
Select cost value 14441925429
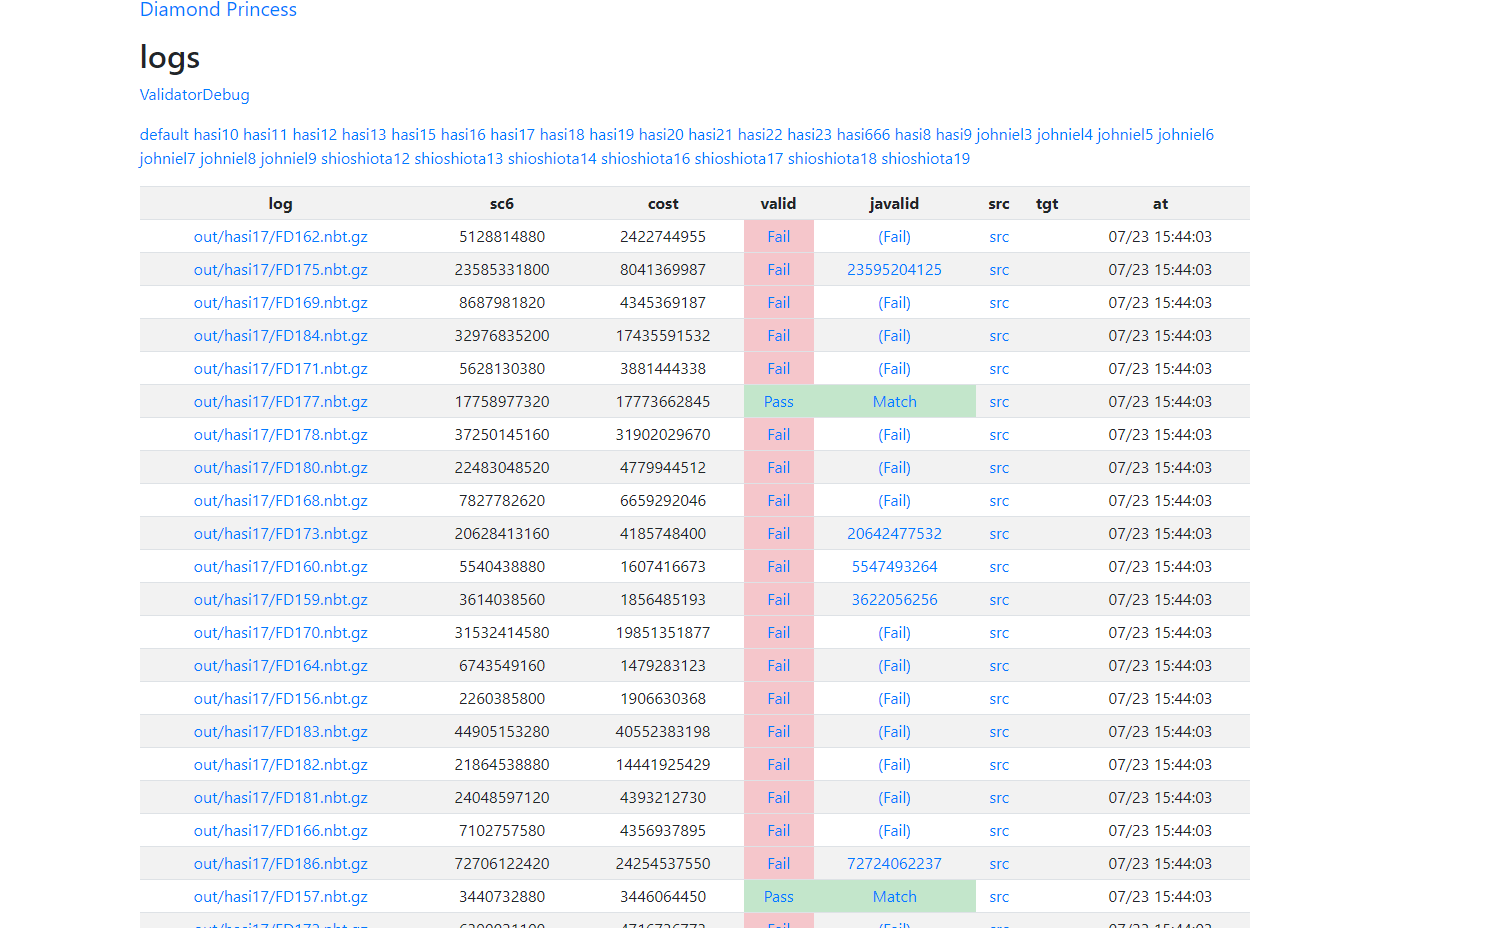pos(663,765)
